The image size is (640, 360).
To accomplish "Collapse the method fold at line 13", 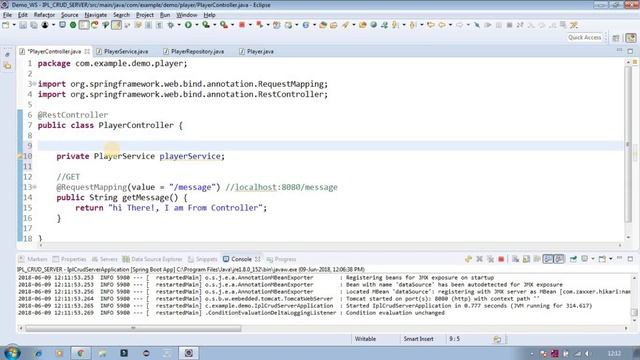I will pyautogui.click(x=35, y=187).
